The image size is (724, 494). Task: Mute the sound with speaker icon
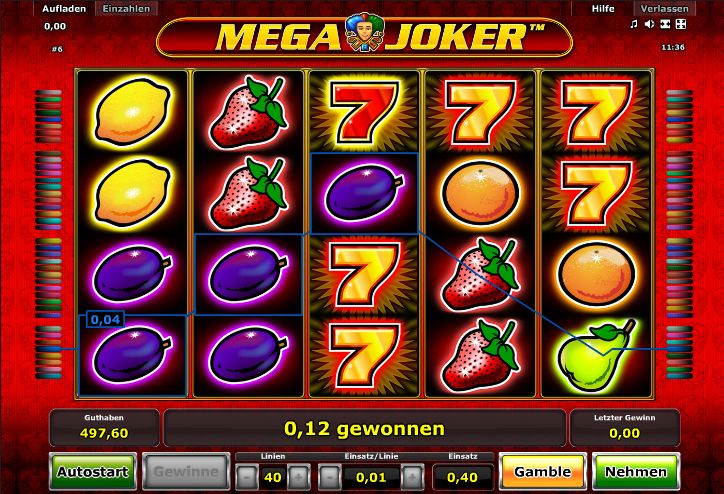[x=650, y=24]
